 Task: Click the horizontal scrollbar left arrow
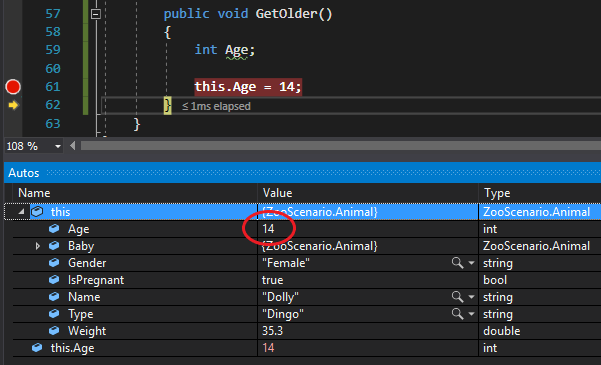72,146
